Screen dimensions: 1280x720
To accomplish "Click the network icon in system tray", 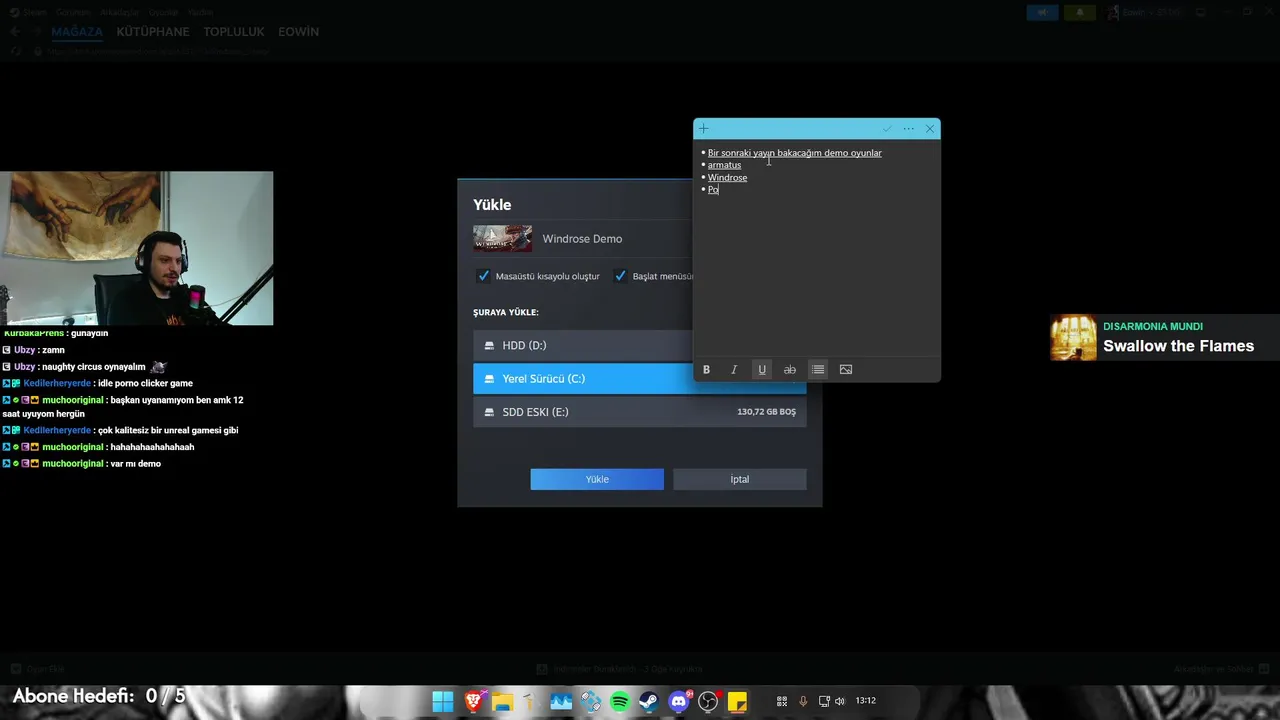I will pos(824,701).
